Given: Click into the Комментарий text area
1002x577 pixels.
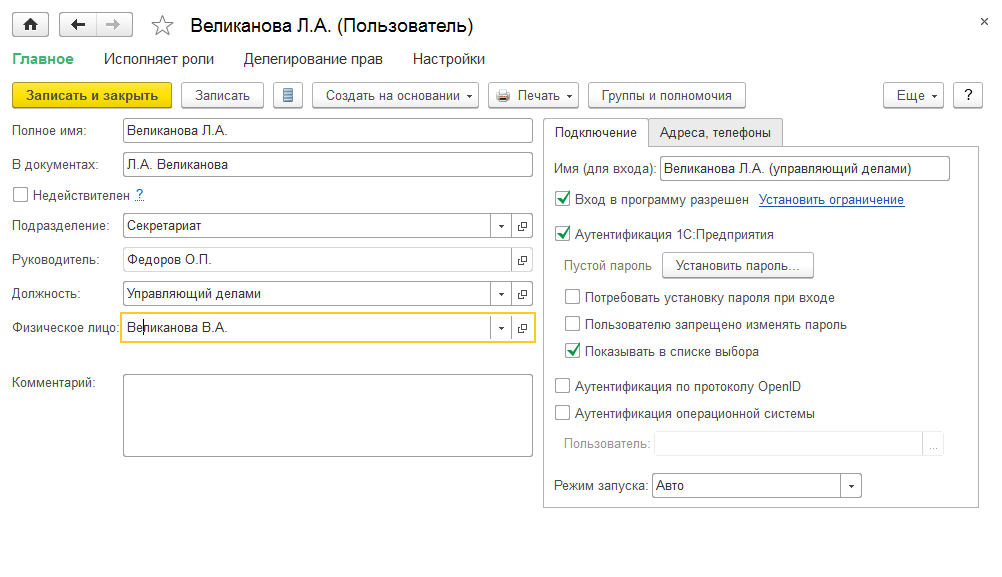Looking at the screenshot, I should tap(327, 415).
